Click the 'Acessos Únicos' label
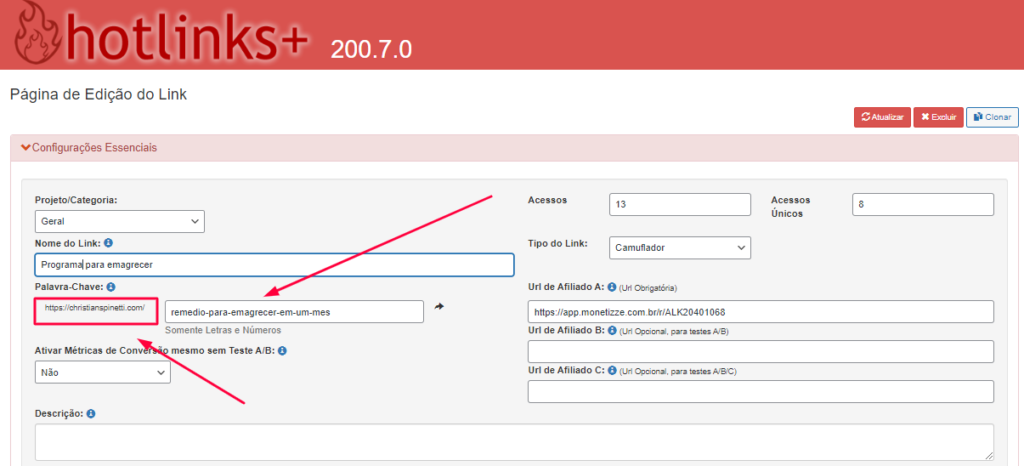Image resolution: width=1024 pixels, height=466 pixels. point(790,206)
